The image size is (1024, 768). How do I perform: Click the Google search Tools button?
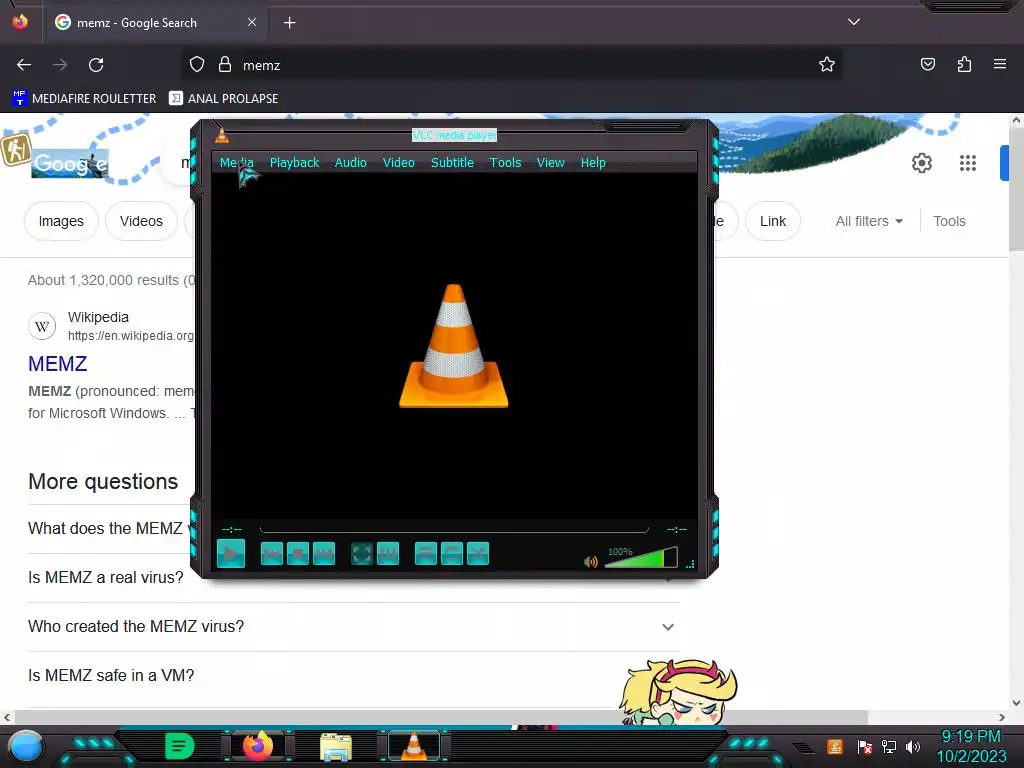click(x=949, y=221)
